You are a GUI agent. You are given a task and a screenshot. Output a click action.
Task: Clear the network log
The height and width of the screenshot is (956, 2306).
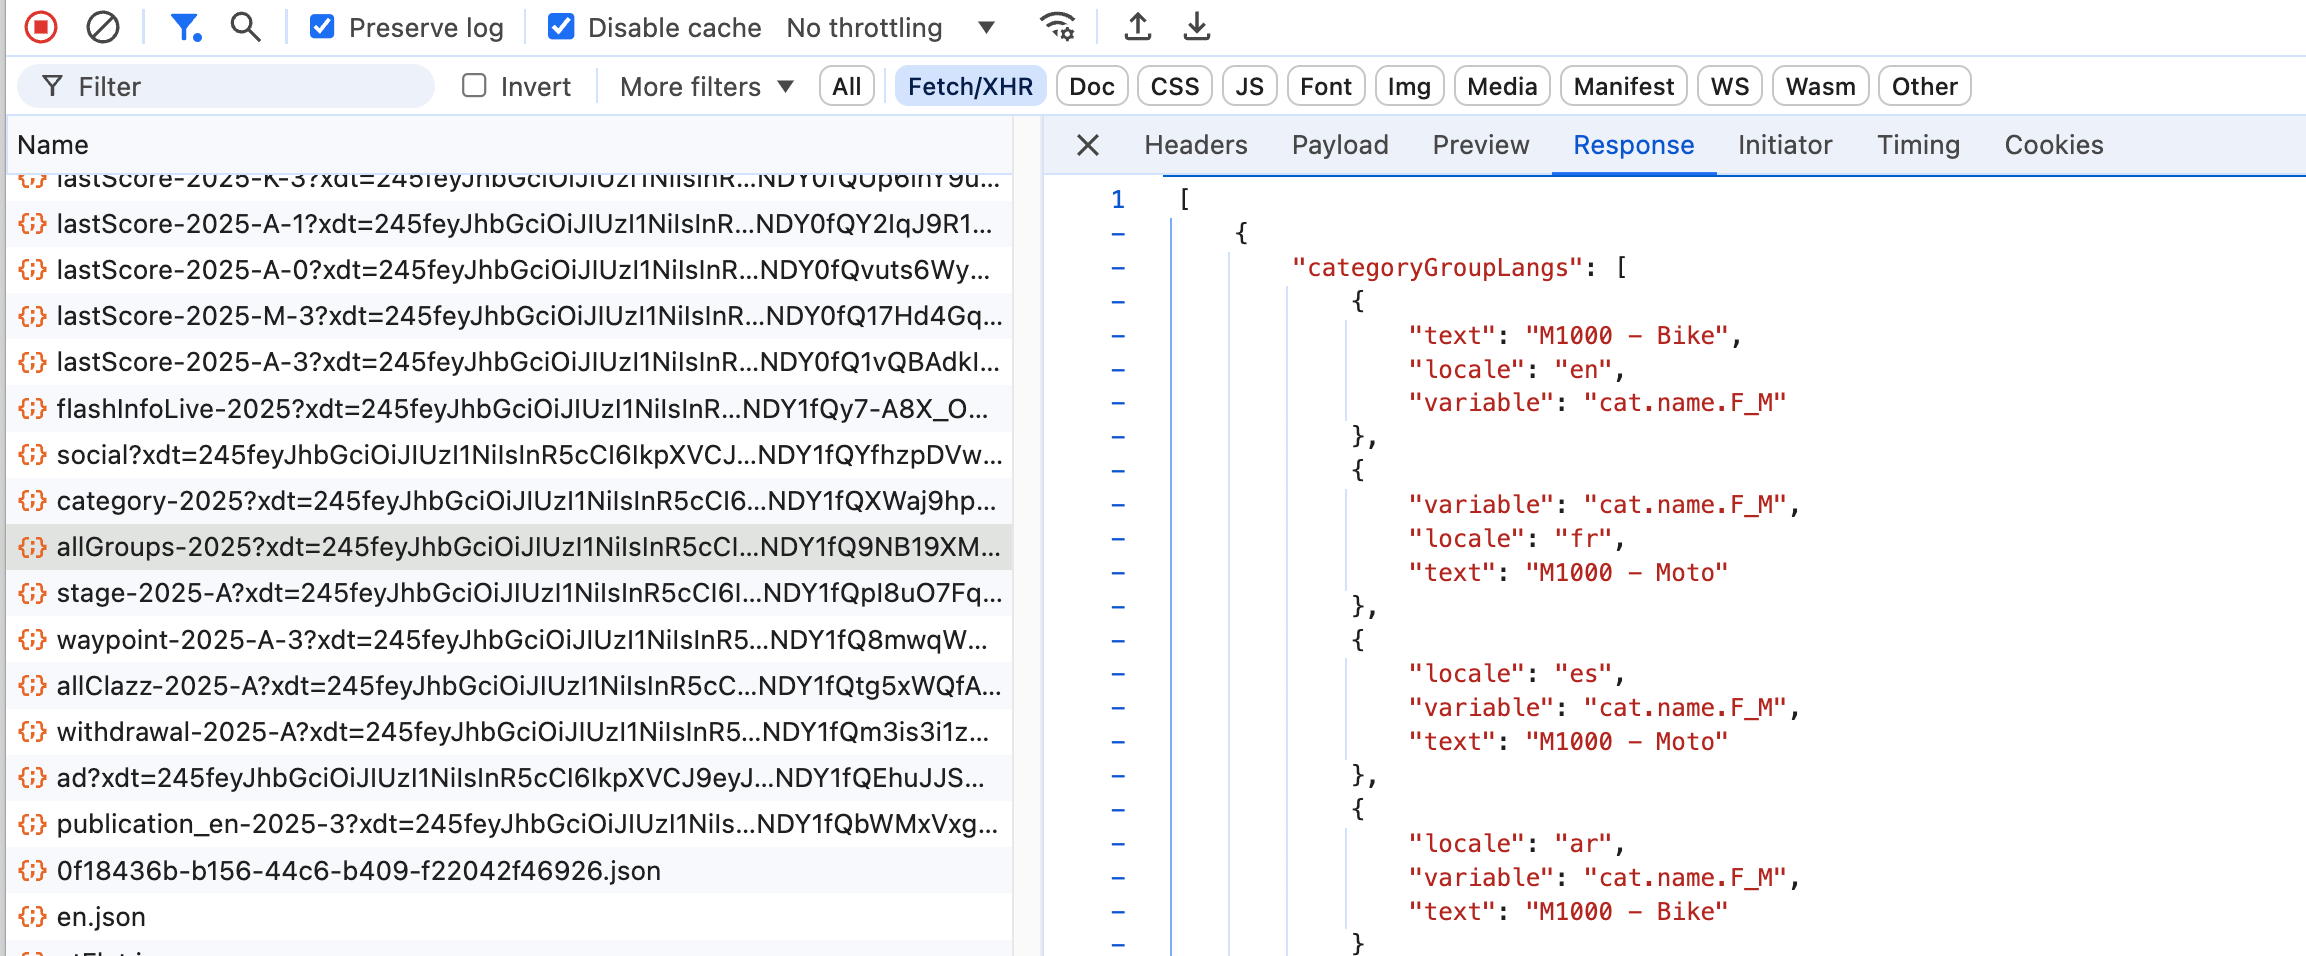103,26
